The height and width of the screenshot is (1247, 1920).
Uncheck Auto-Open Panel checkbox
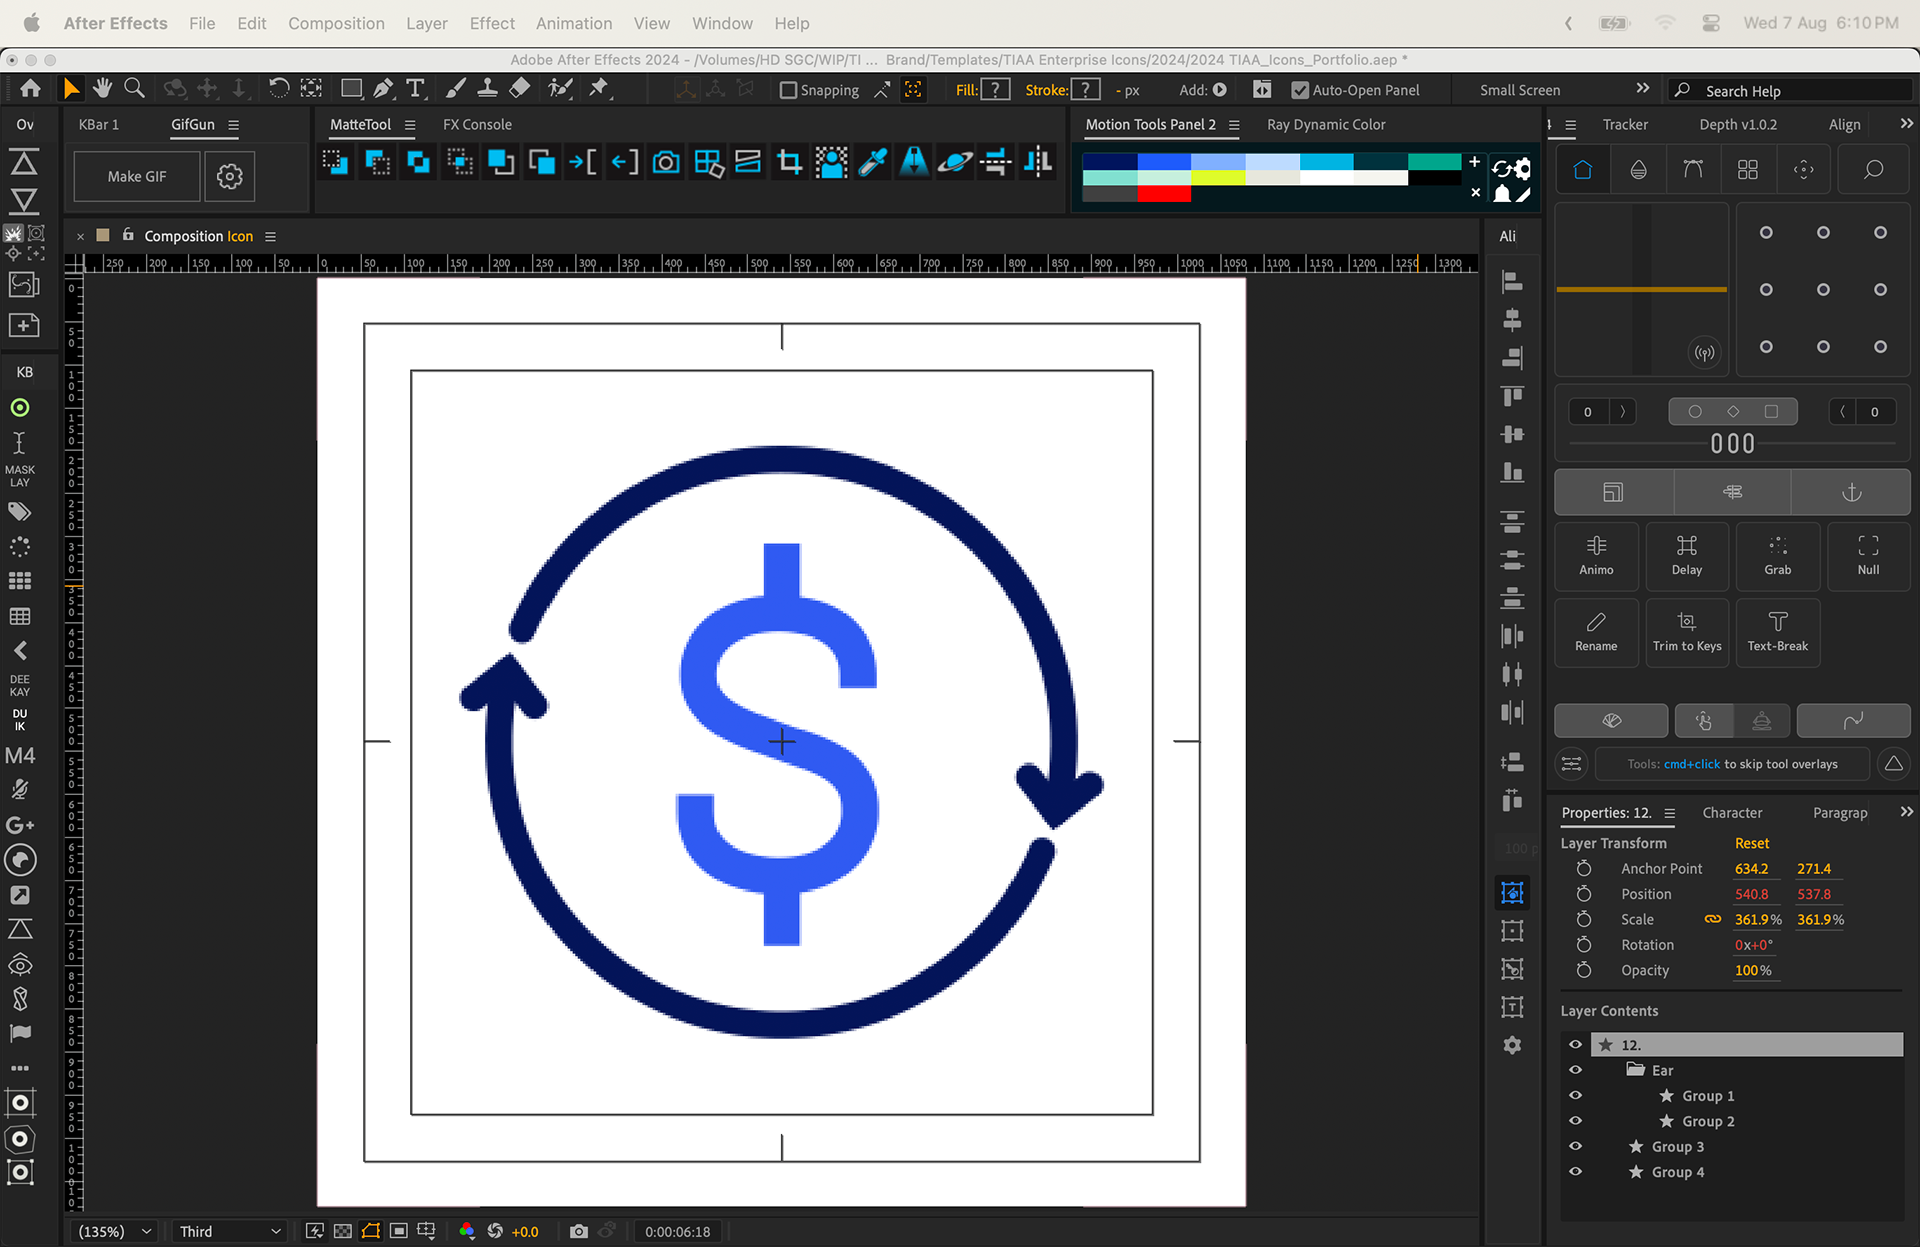[x=1300, y=90]
